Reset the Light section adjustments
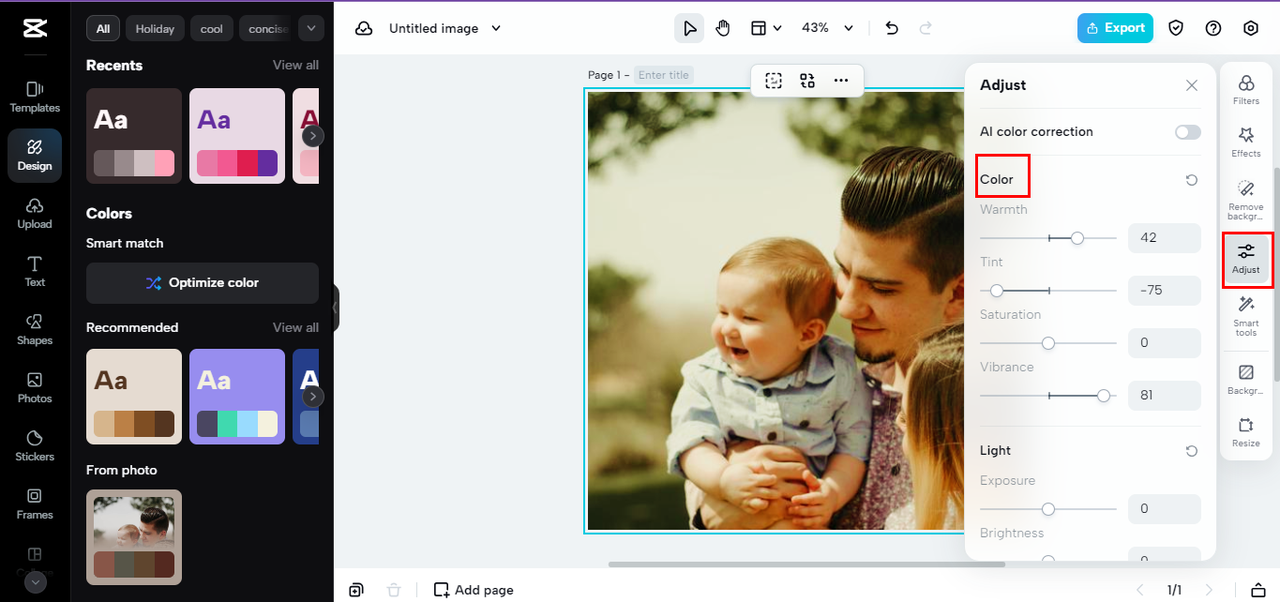Screen dimensions: 1280x602 (x=1191, y=451)
